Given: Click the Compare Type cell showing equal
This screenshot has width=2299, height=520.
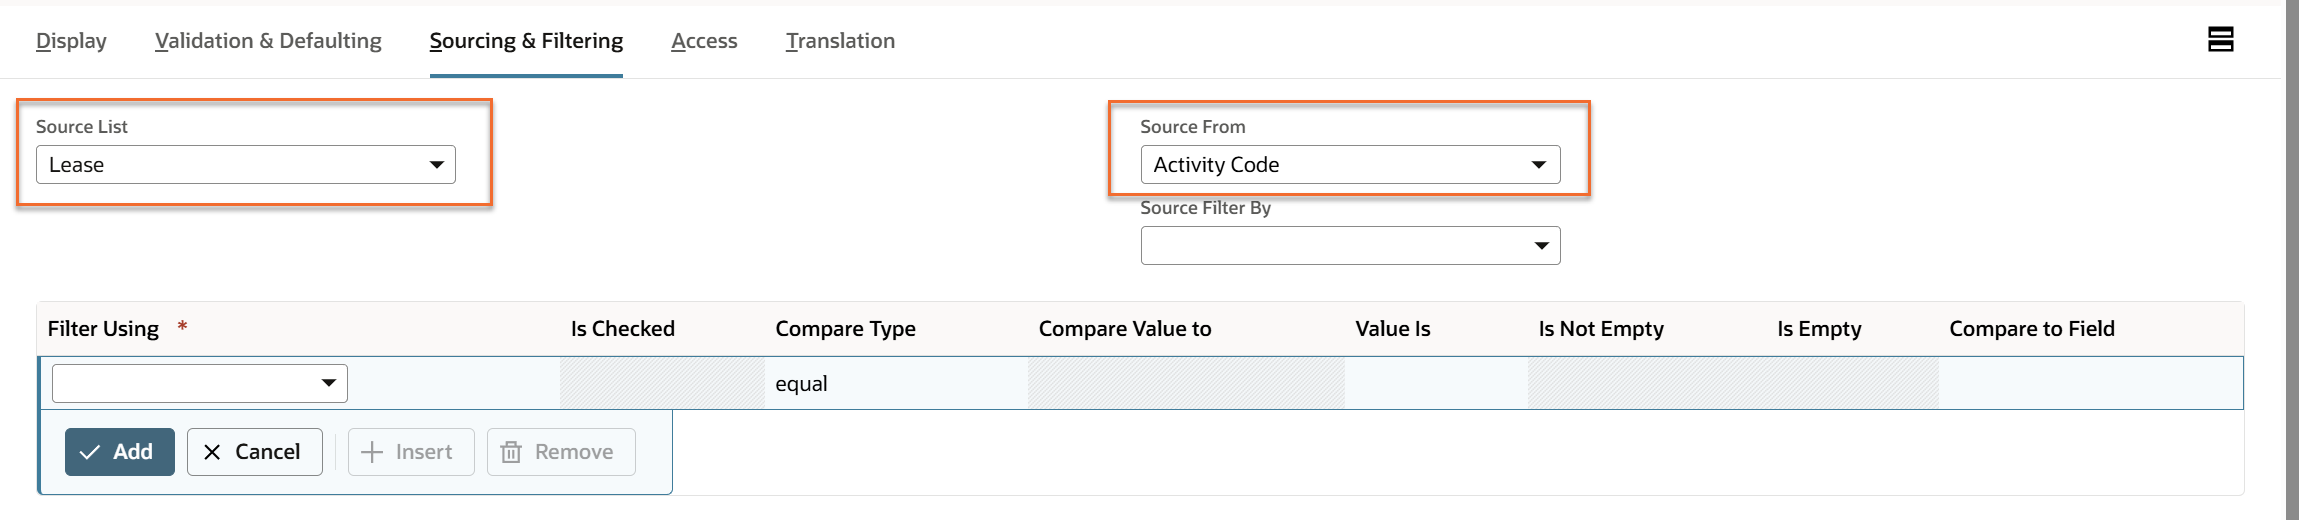Looking at the screenshot, I should pyautogui.click(x=895, y=384).
